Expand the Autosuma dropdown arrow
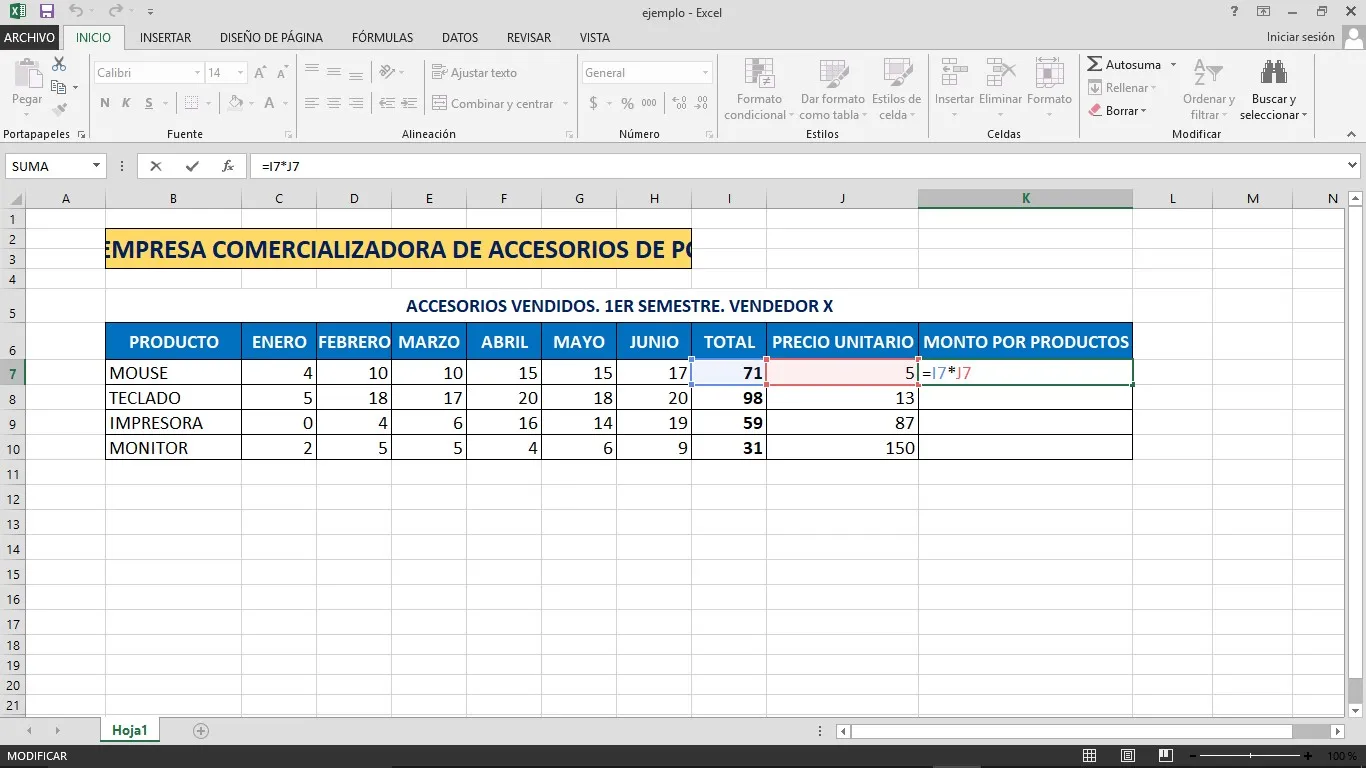The image size is (1366, 768). [1173, 64]
